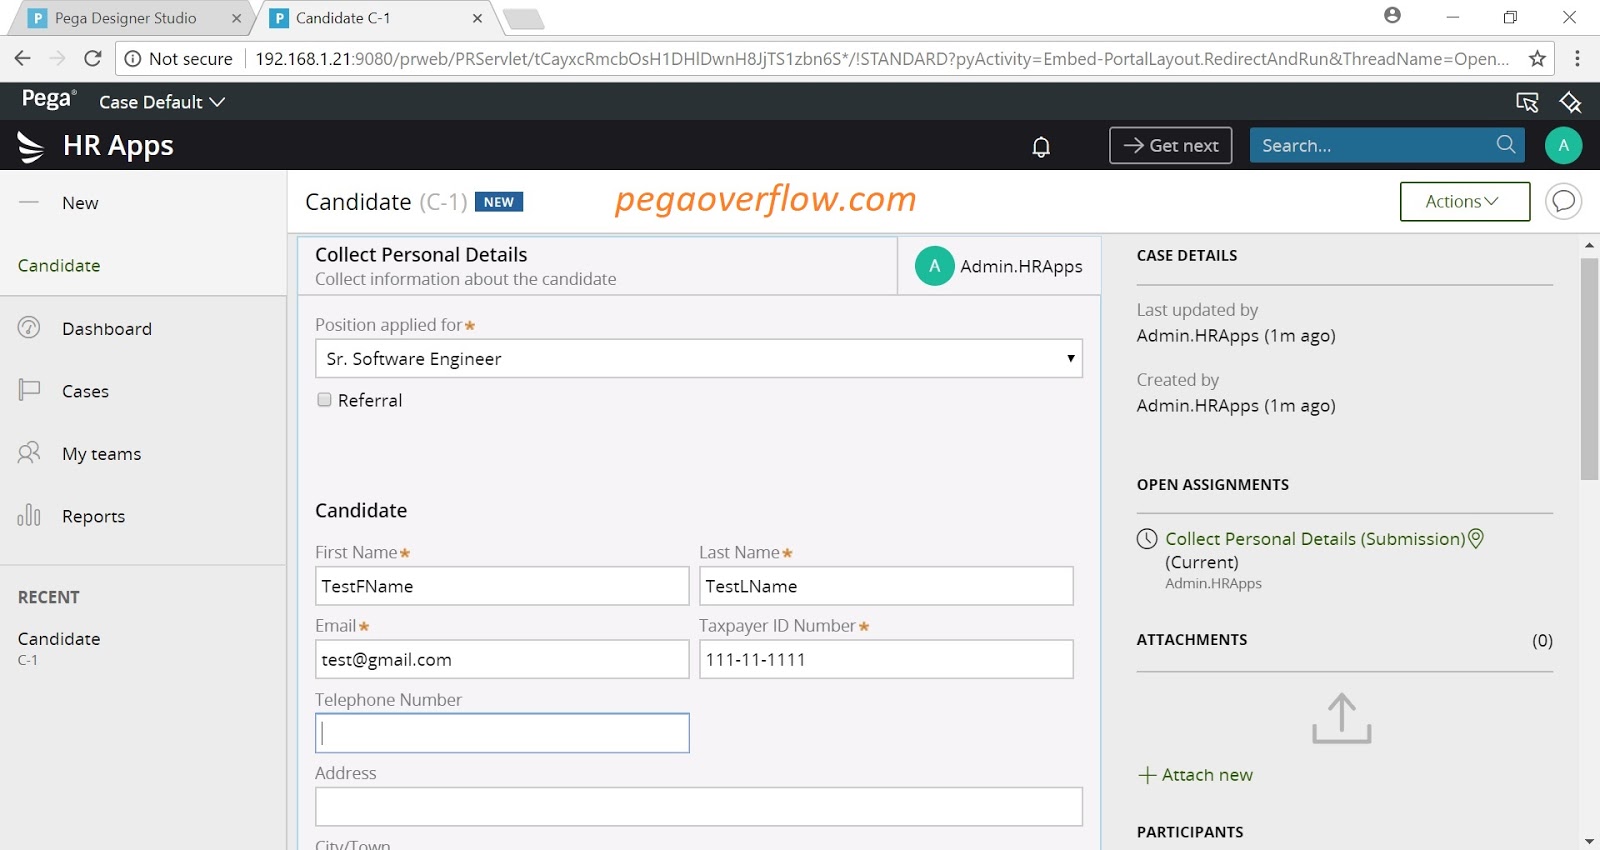Screen dimensions: 1600x850
Task: Click the NEW status badge
Action: point(499,202)
